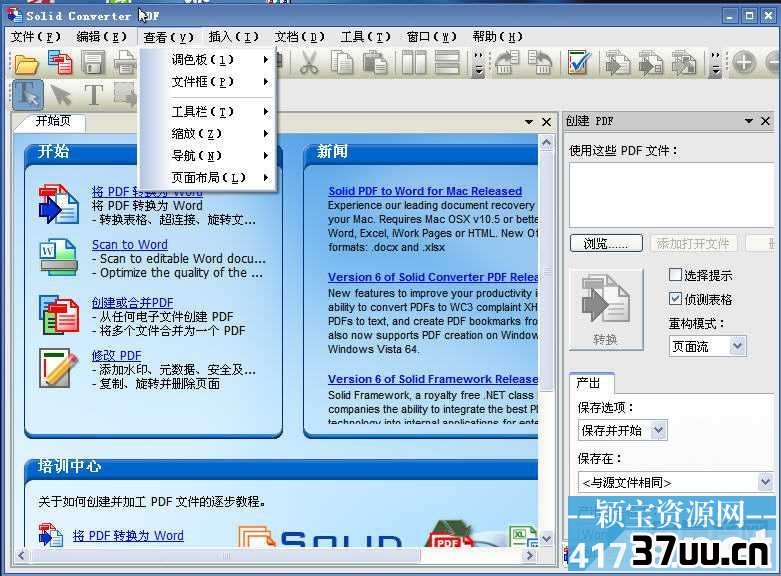The image size is (781, 576).
Task: Click the first convert document icon
Action: tap(617, 63)
